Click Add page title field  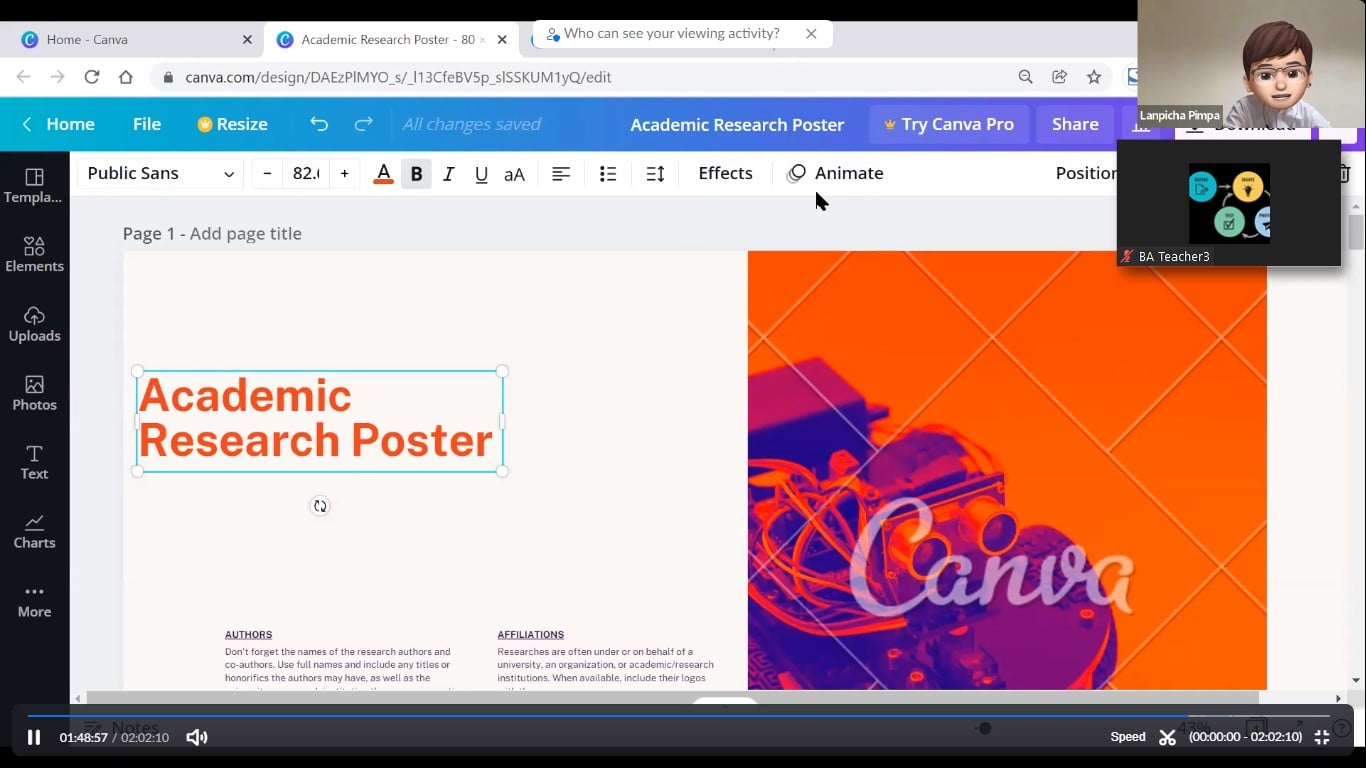click(x=246, y=234)
